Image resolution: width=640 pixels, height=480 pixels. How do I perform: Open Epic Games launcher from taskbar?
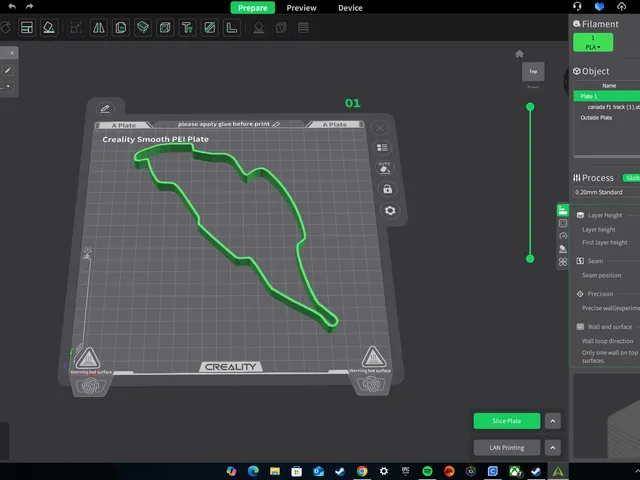click(405, 471)
